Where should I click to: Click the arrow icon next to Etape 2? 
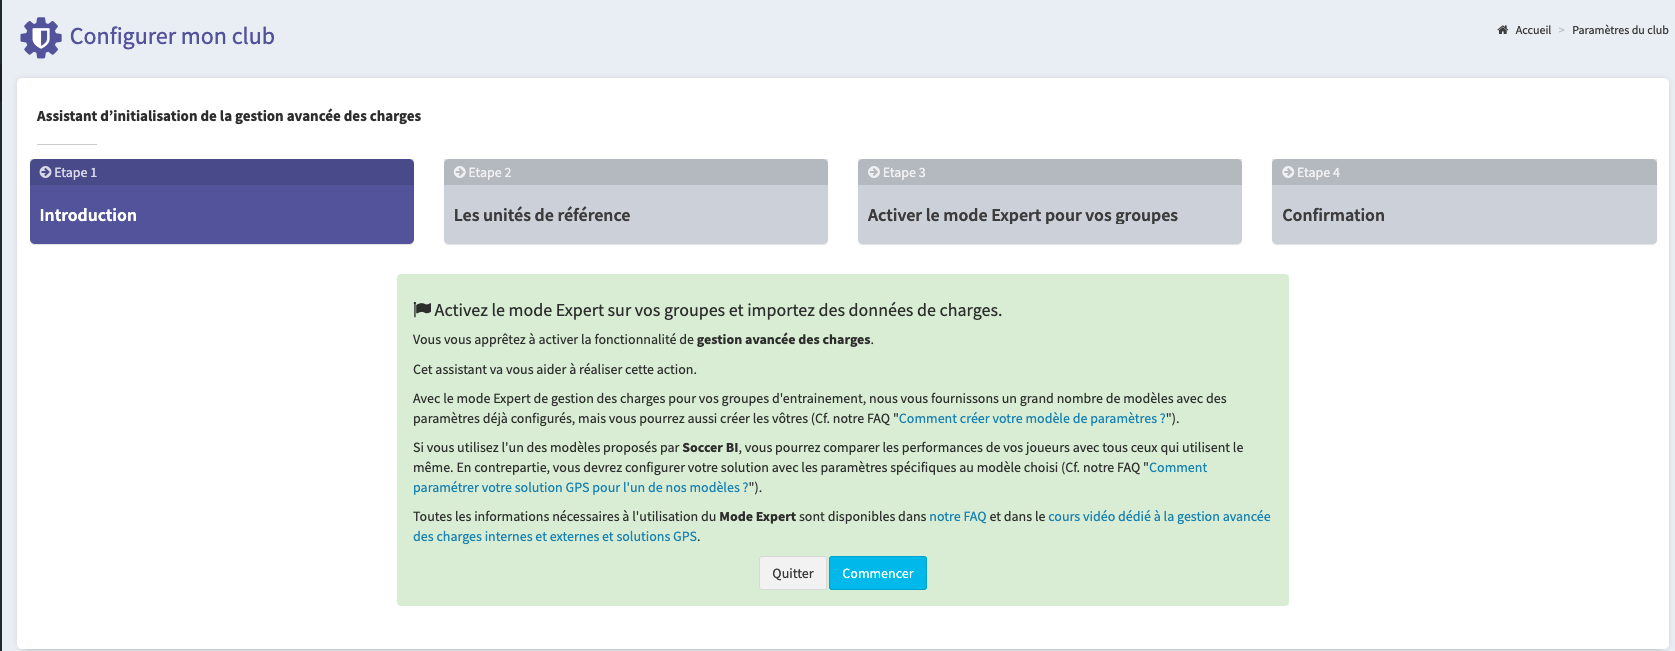pos(460,172)
